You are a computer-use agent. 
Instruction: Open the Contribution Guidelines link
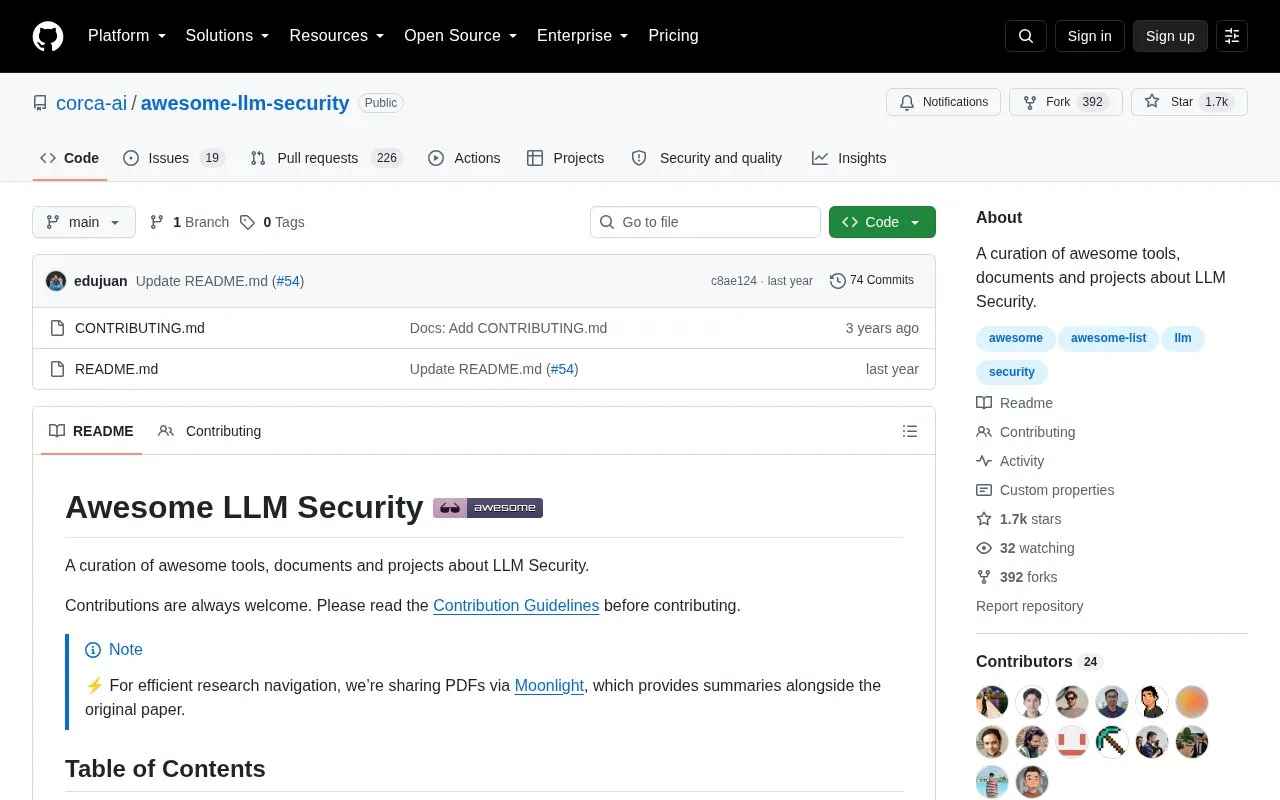[516, 605]
